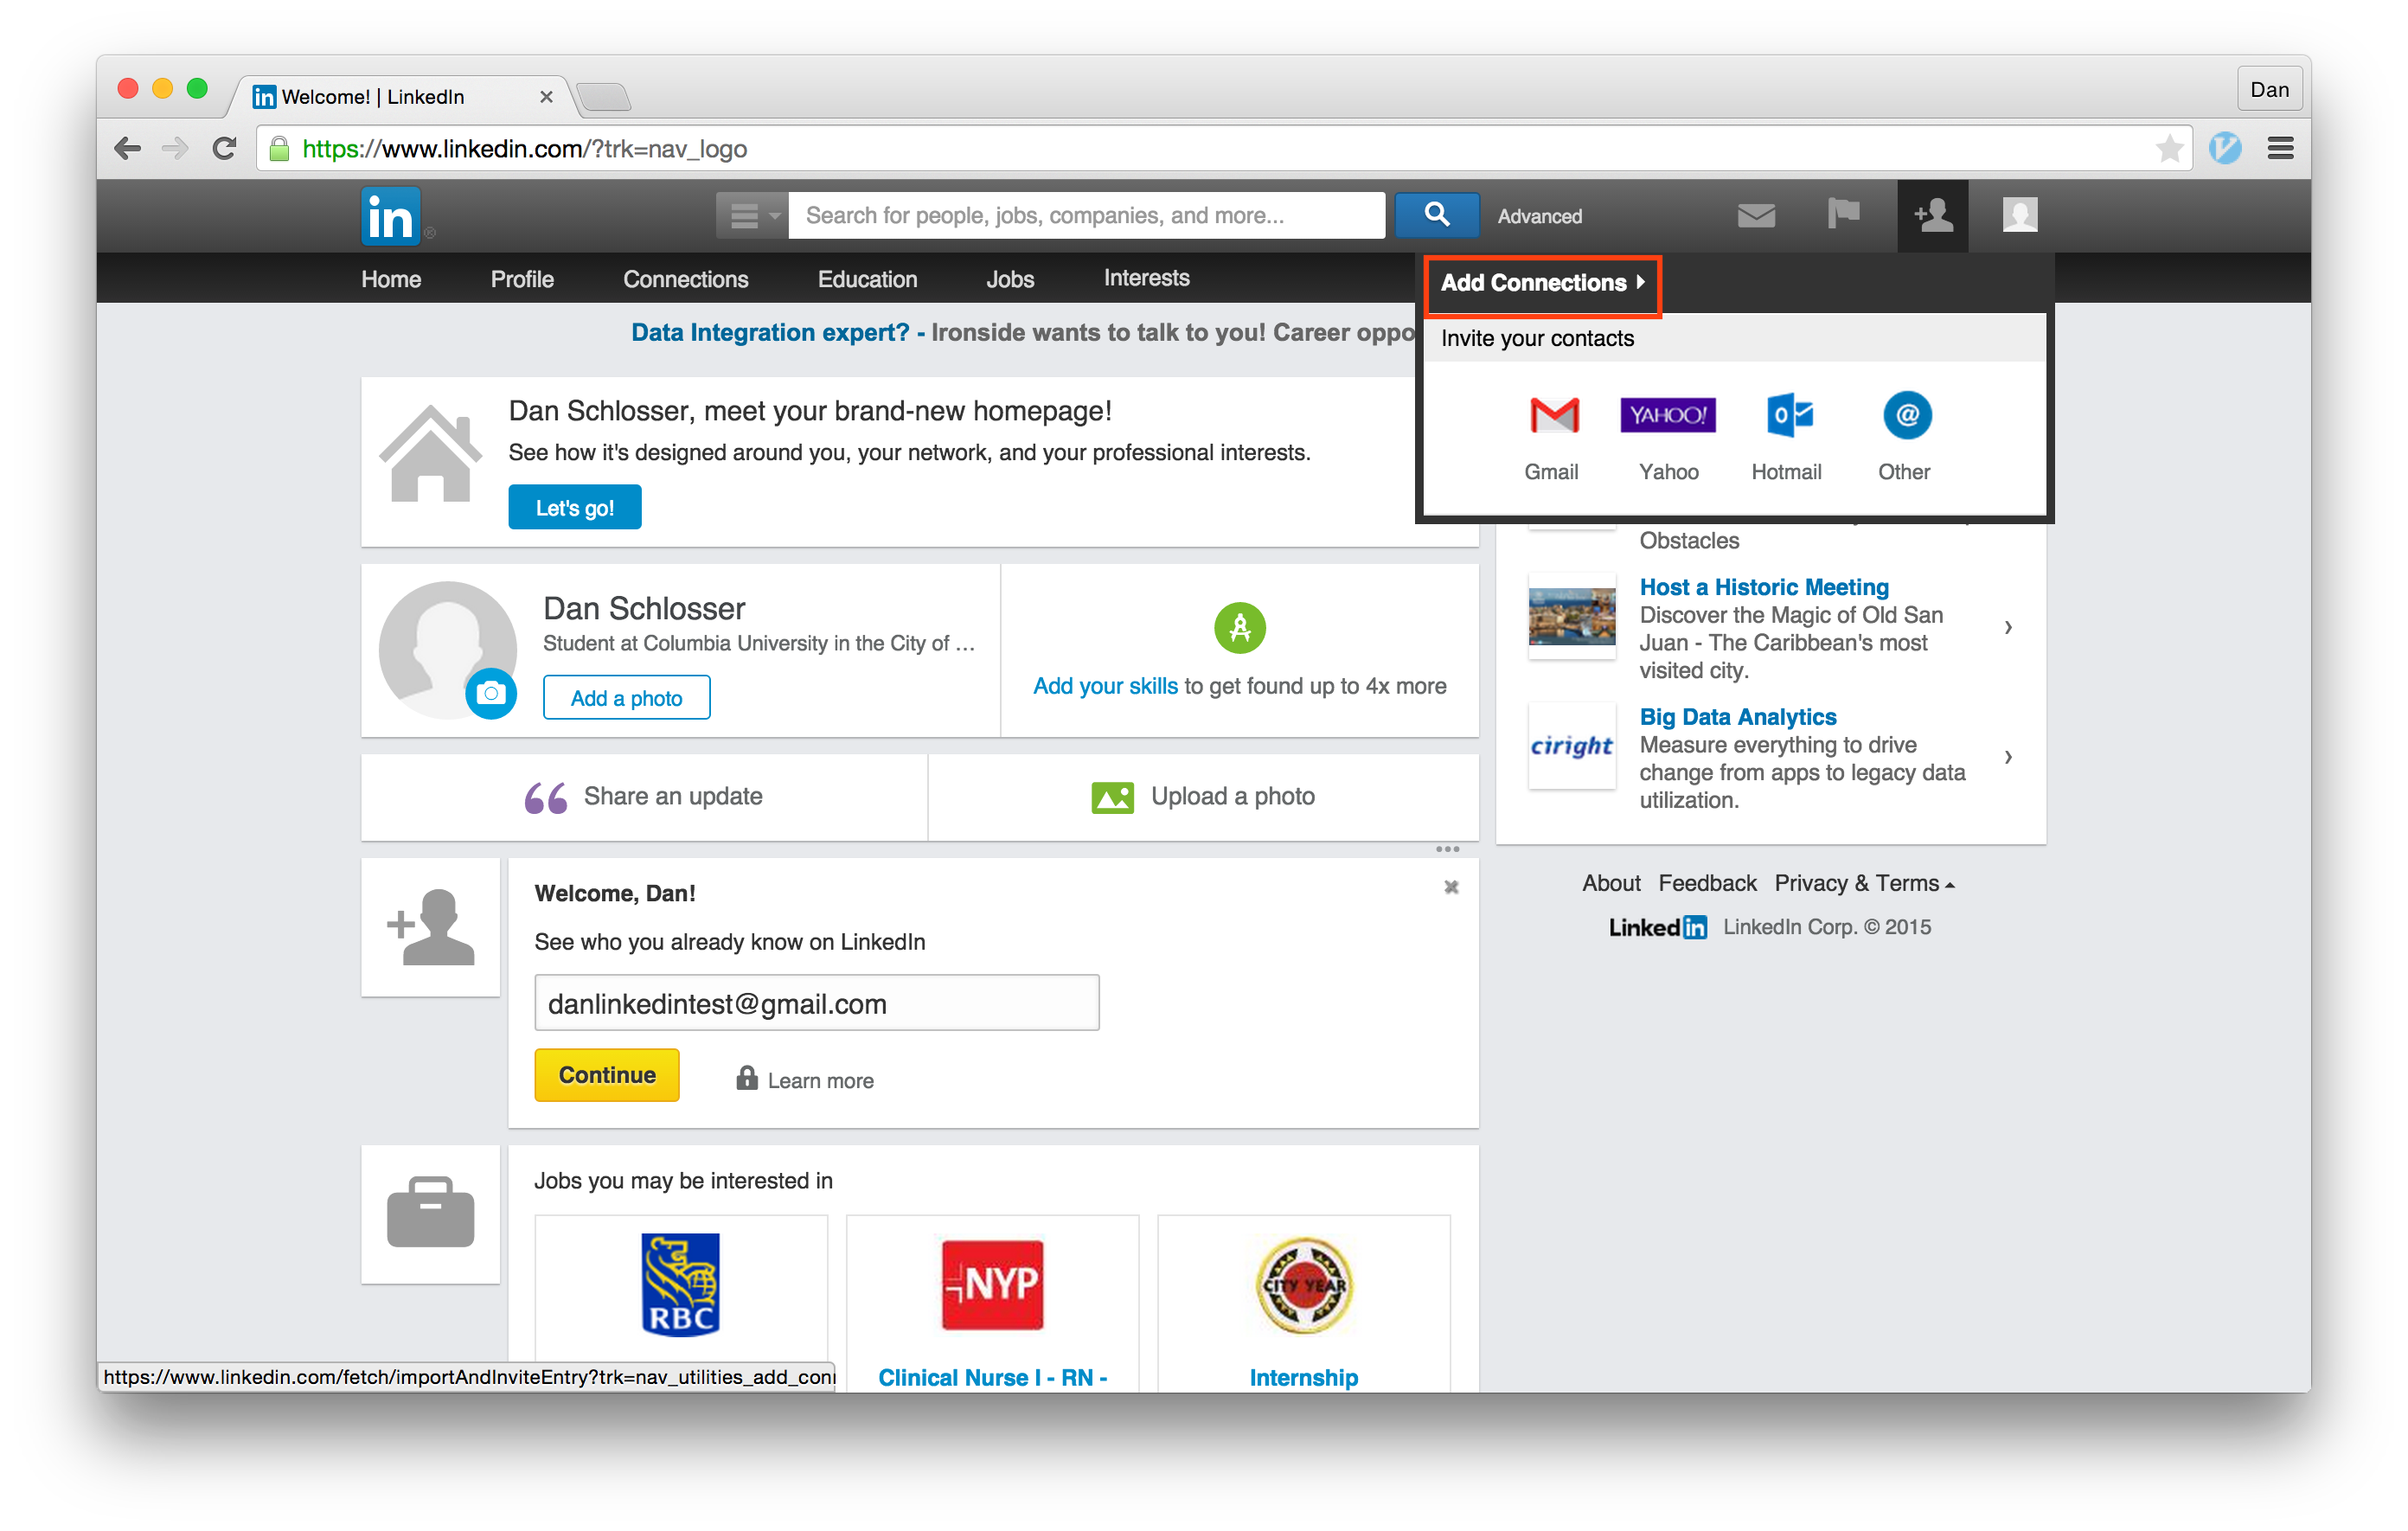
Task: Click the camera icon on profile photo
Action: (x=490, y=693)
